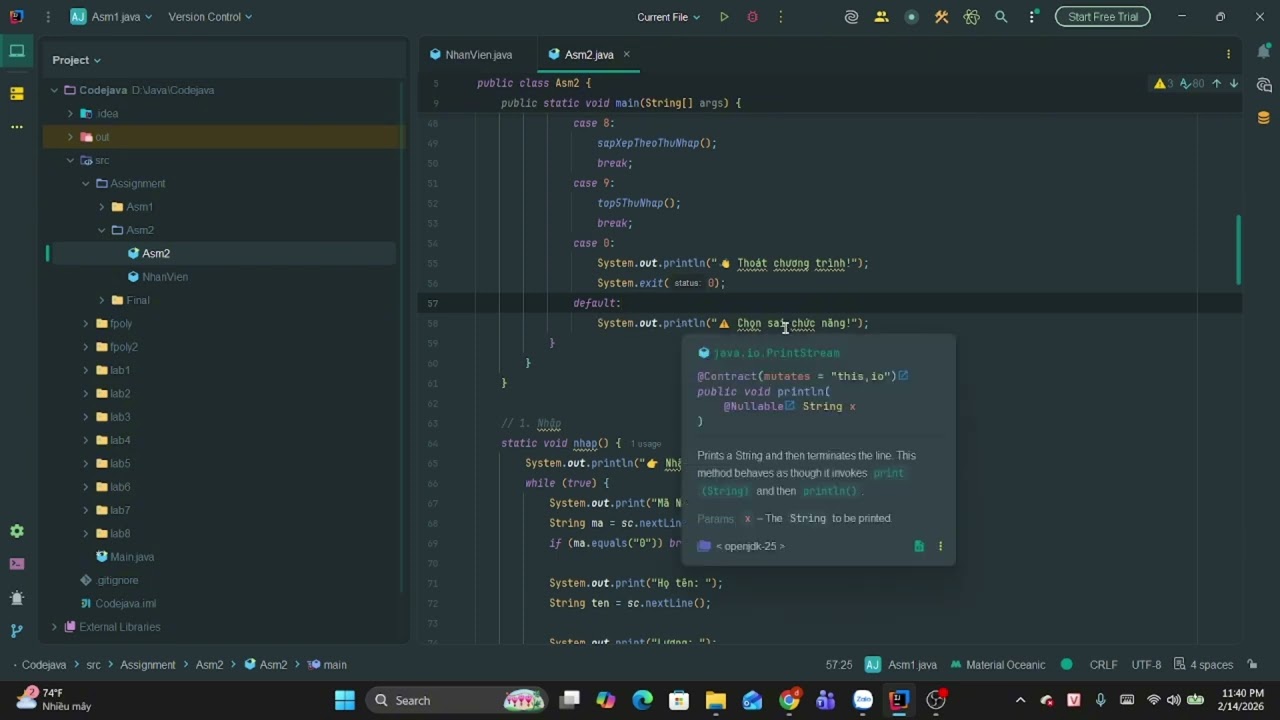Expand External Libraries node
Viewport: 1280px width, 720px height.
[x=54, y=627]
